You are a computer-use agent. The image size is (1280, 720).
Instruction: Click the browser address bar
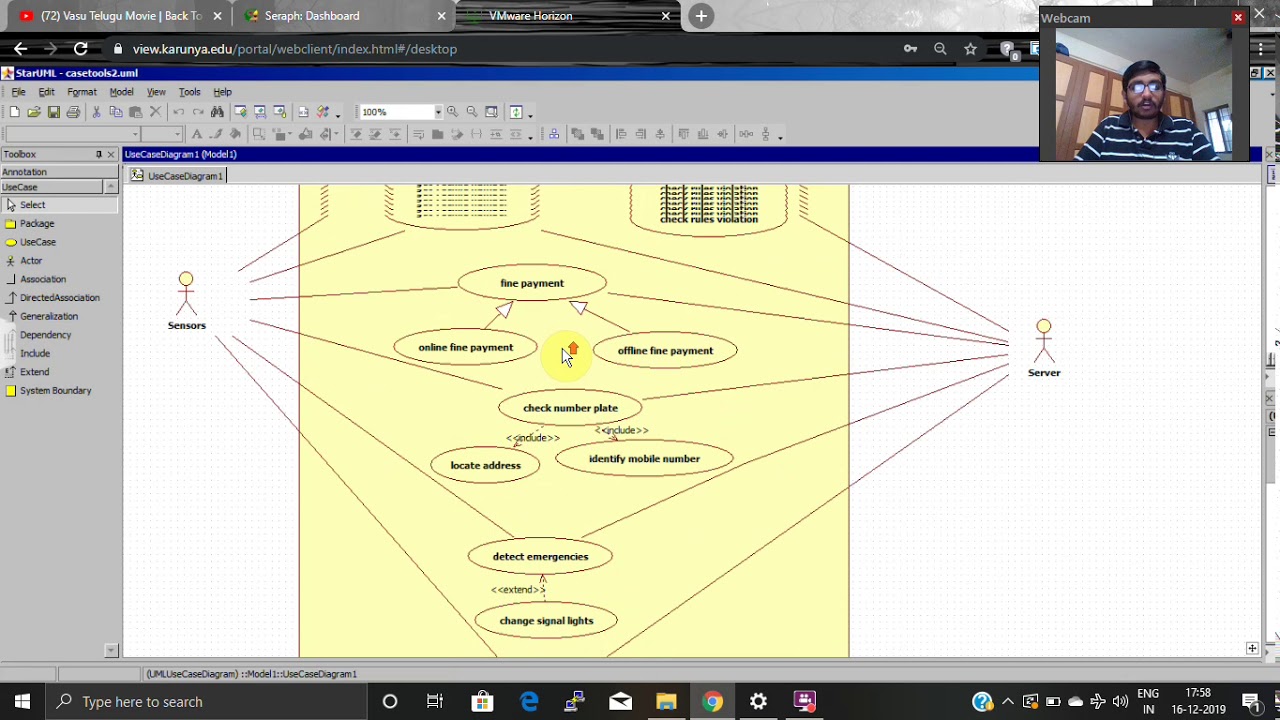(500, 49)
